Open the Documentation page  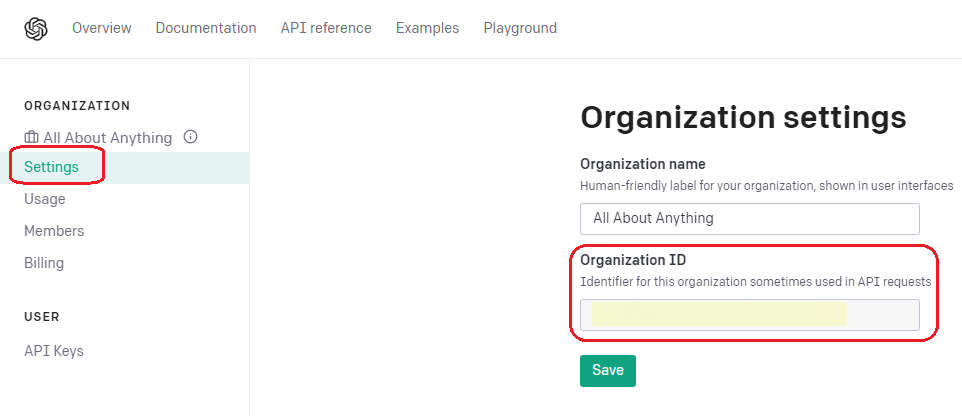(206, 28)
